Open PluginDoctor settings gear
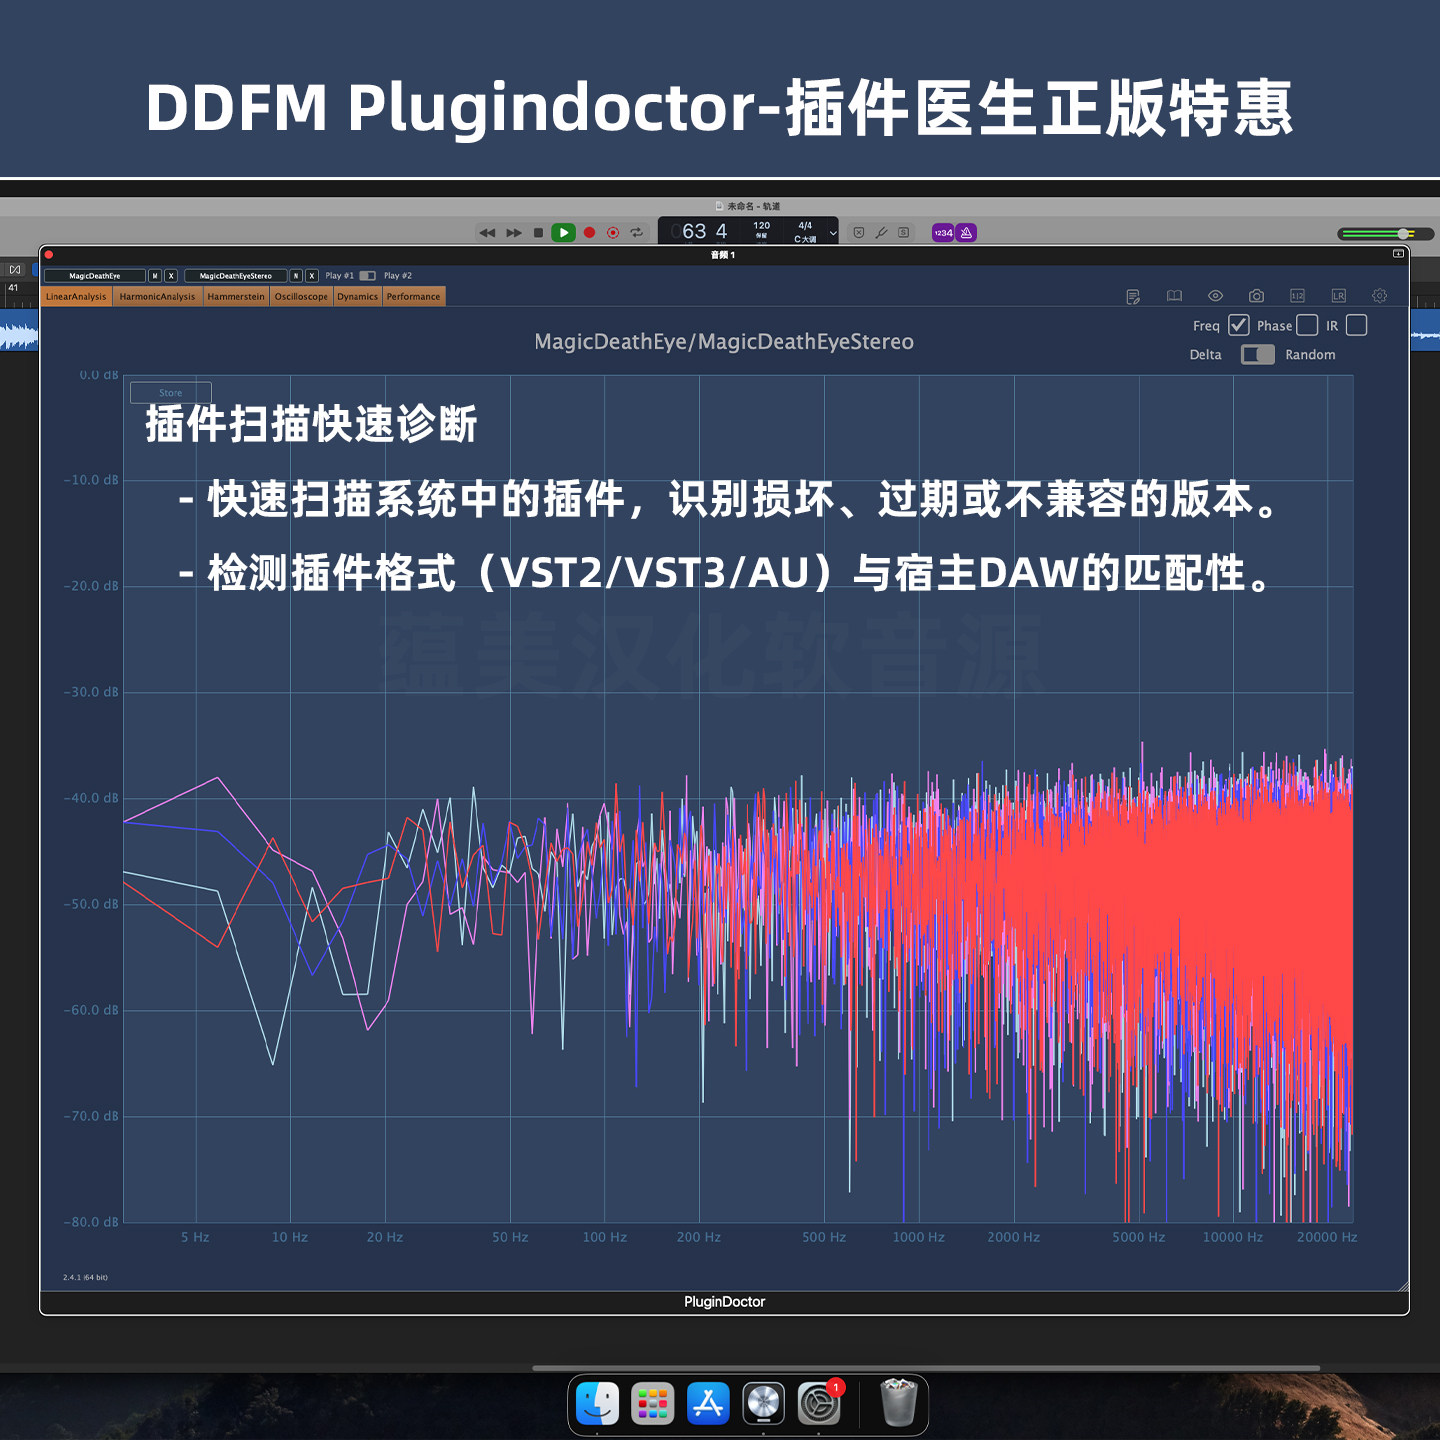Viewport: 1440px width, 1440px height. pos(1379,296)
